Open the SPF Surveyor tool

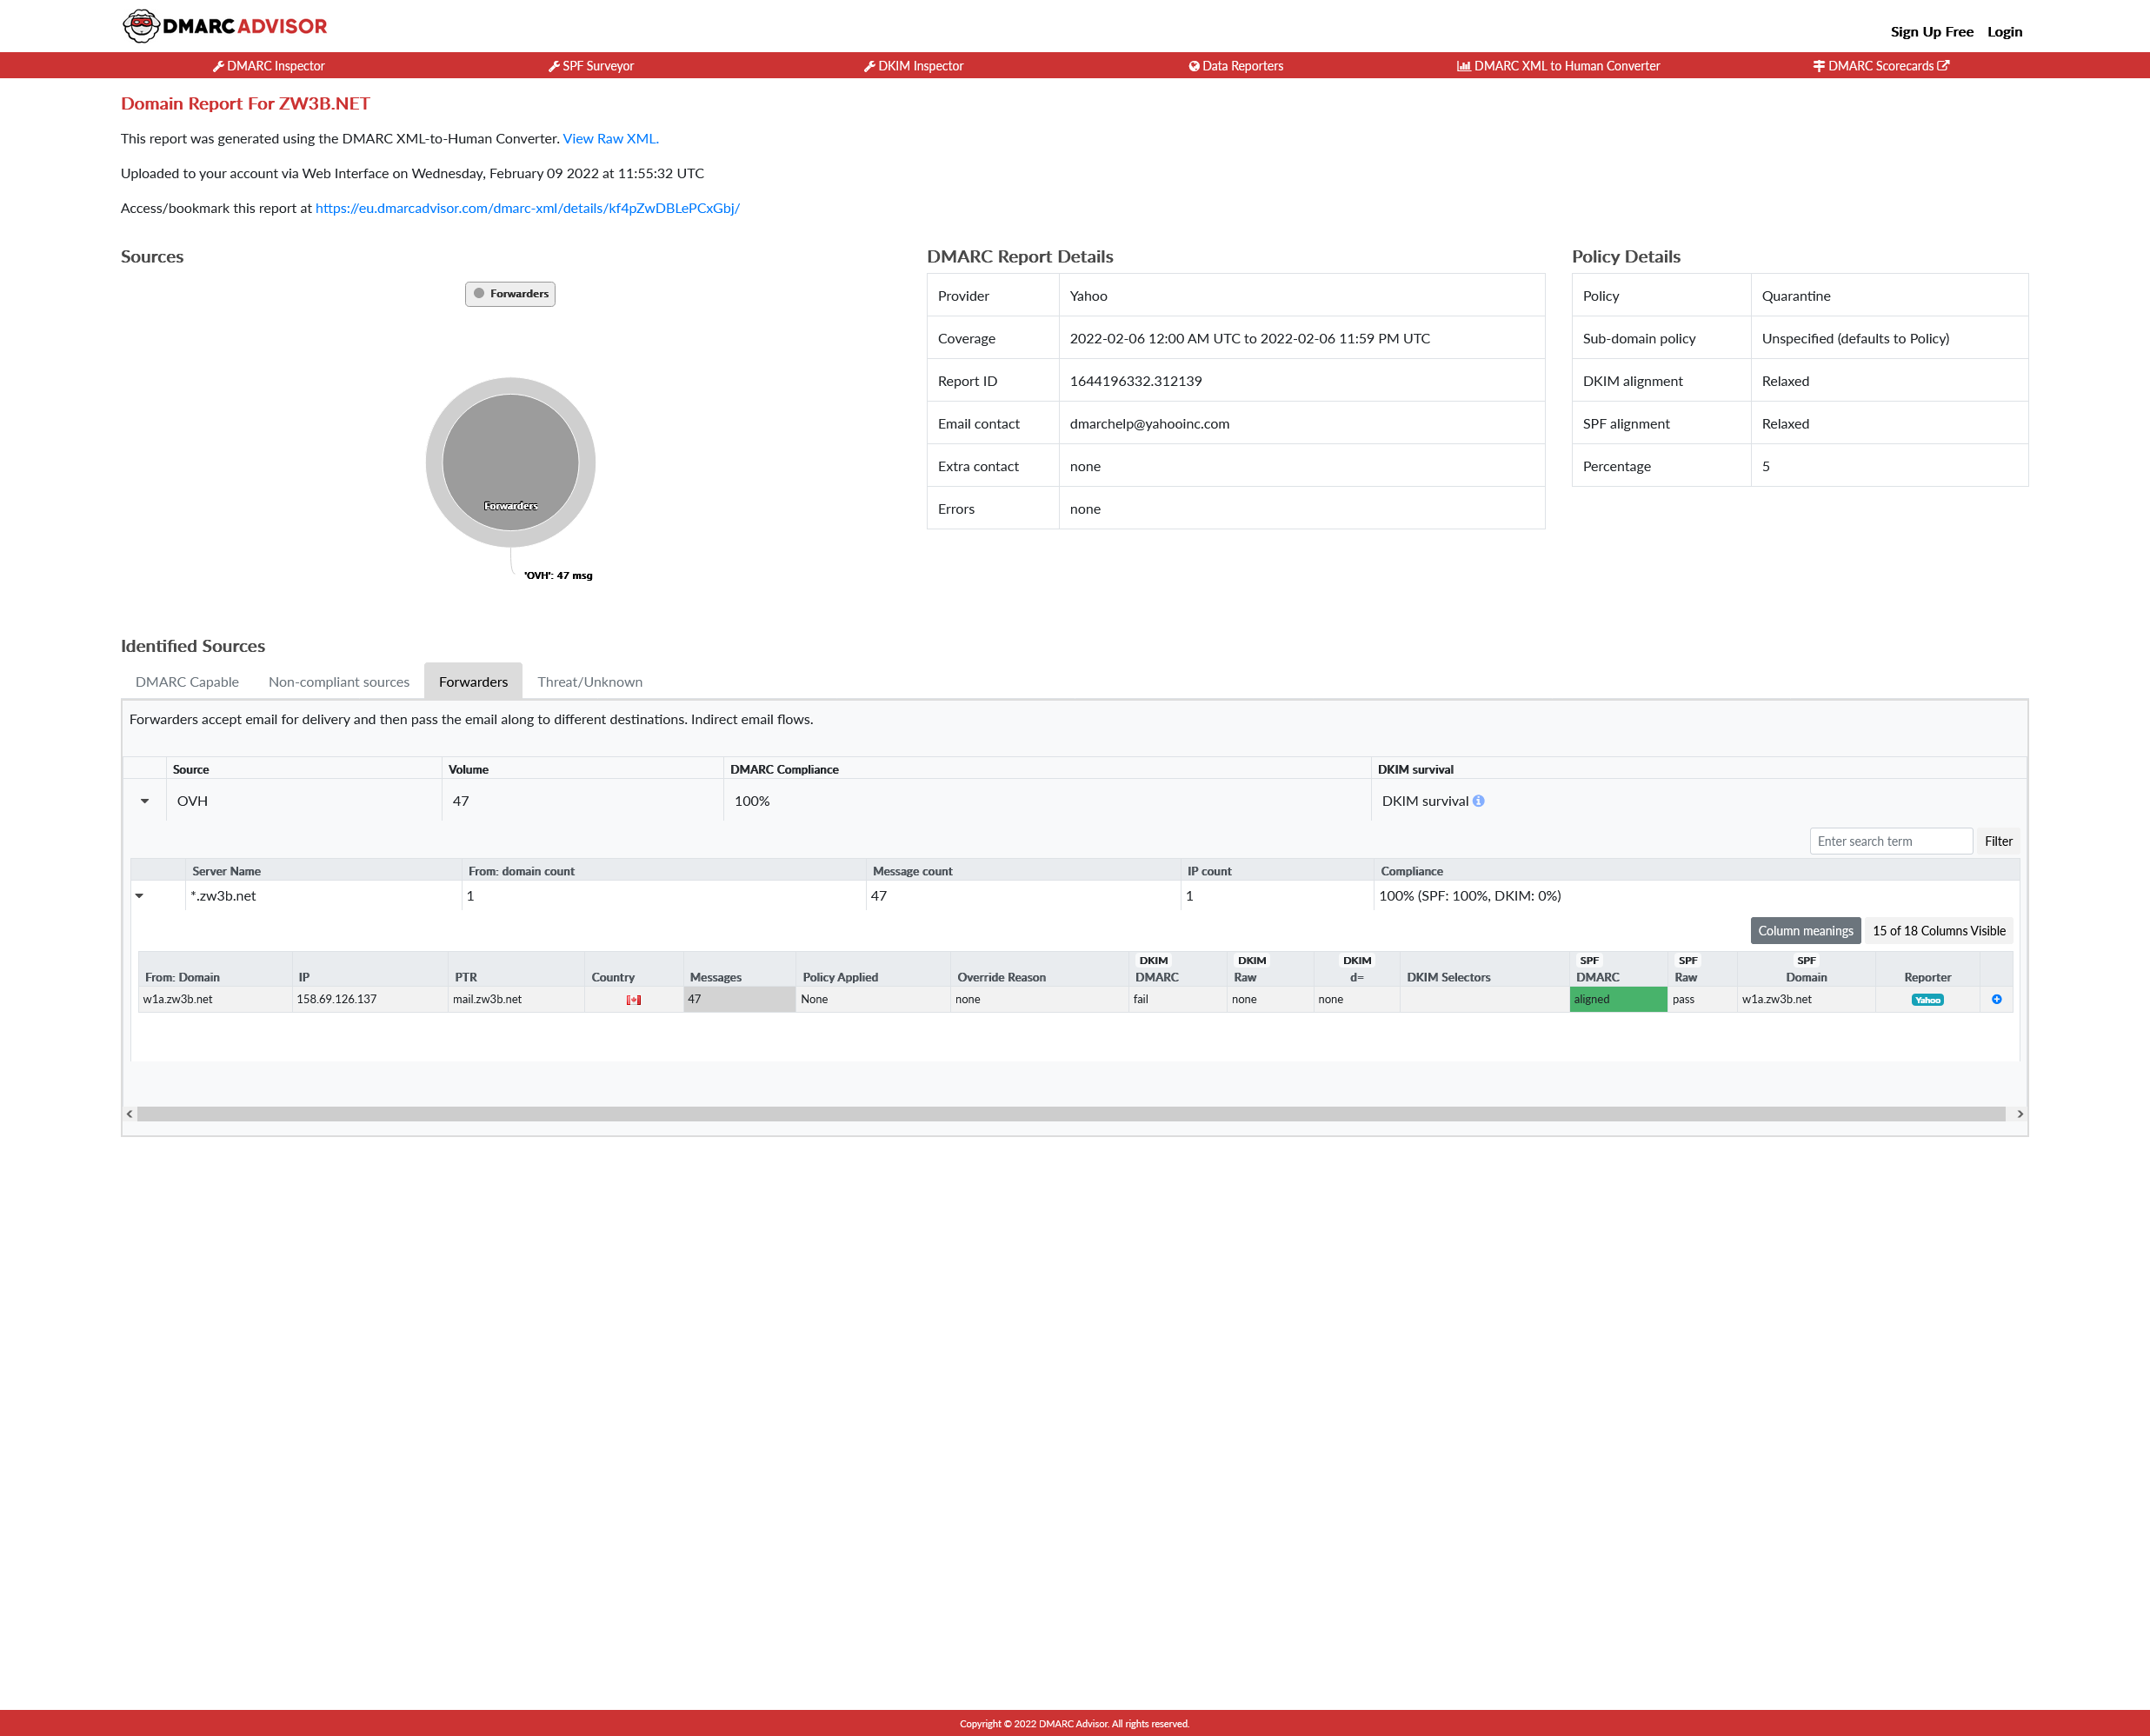591,66
